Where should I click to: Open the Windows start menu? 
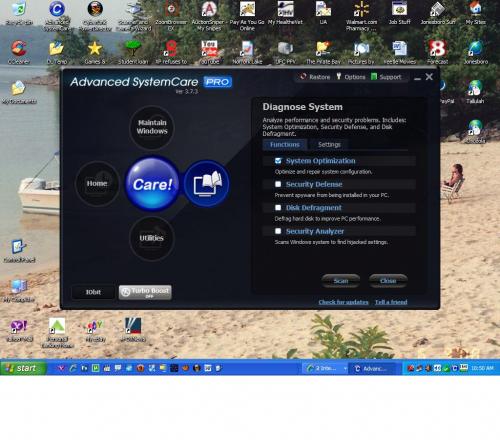pyautogui.click(x=23, y=368)
